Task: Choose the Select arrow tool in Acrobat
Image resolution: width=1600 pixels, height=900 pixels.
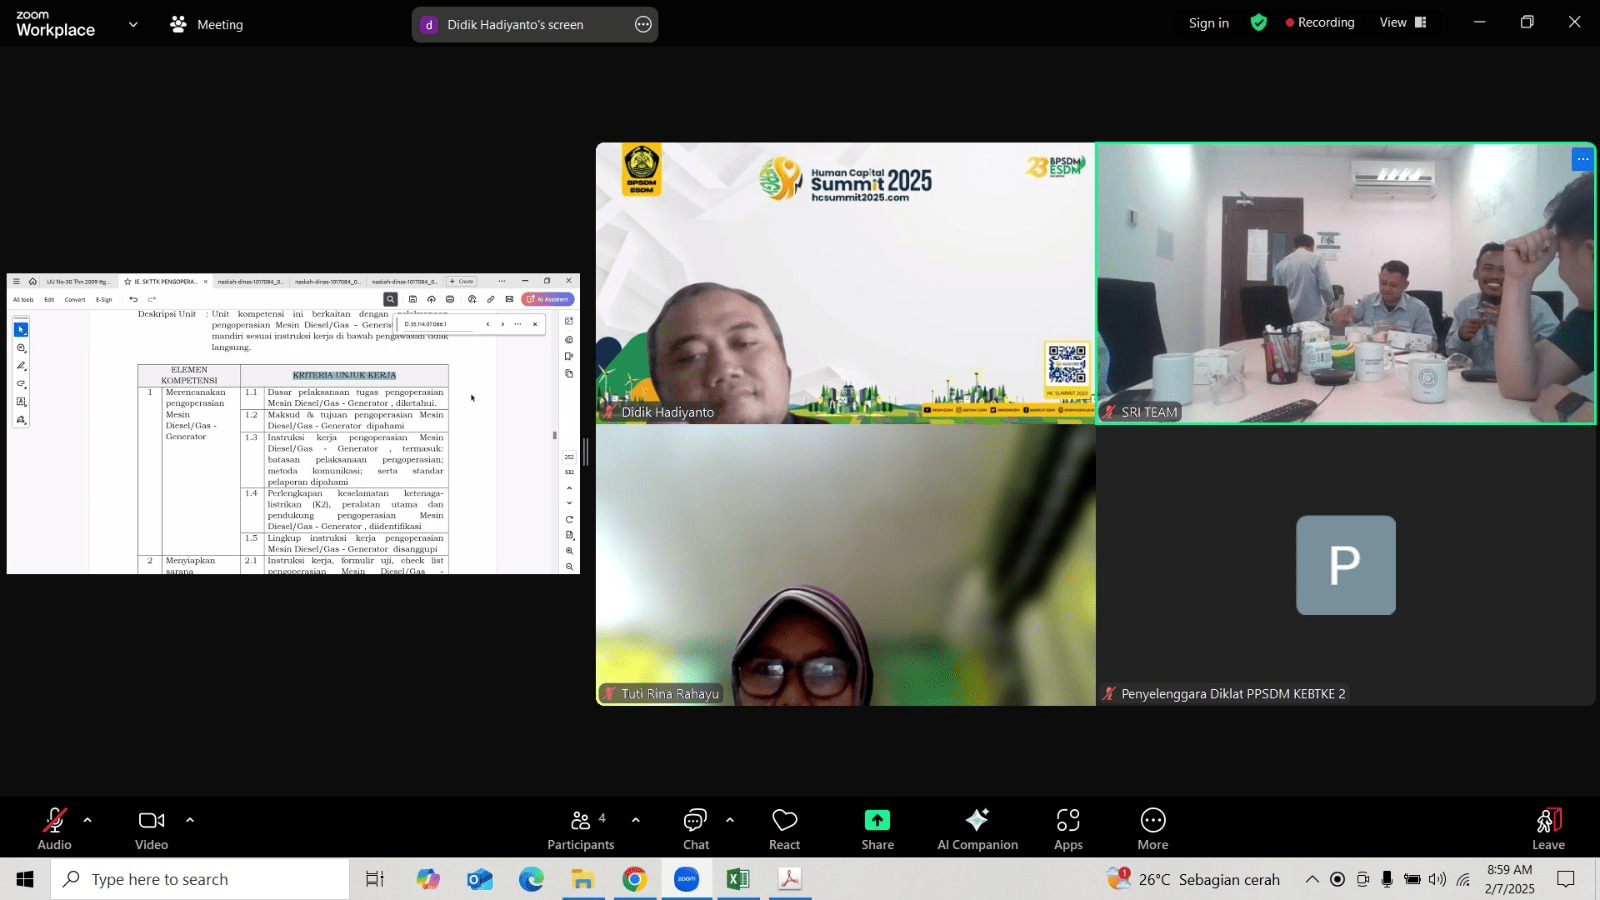Action: [x=21, y=329]
